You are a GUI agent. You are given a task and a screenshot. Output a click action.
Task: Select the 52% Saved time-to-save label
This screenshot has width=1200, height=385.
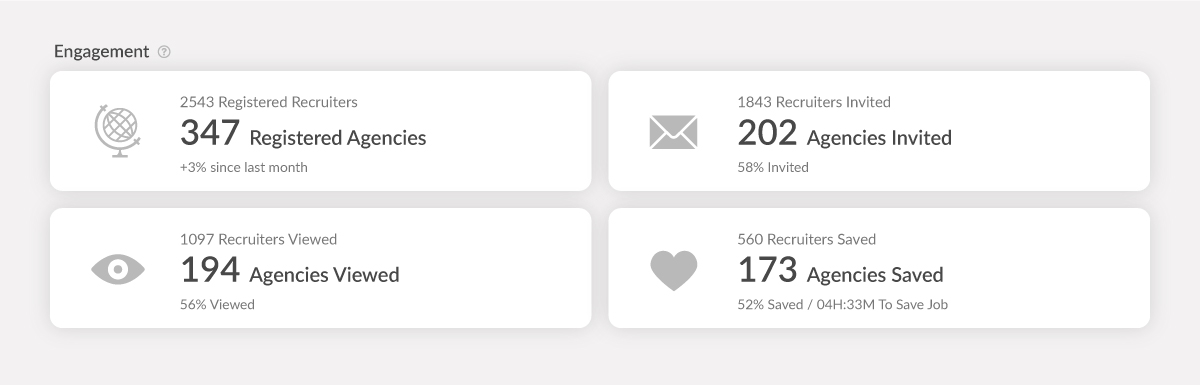click(x=842, y=304)
